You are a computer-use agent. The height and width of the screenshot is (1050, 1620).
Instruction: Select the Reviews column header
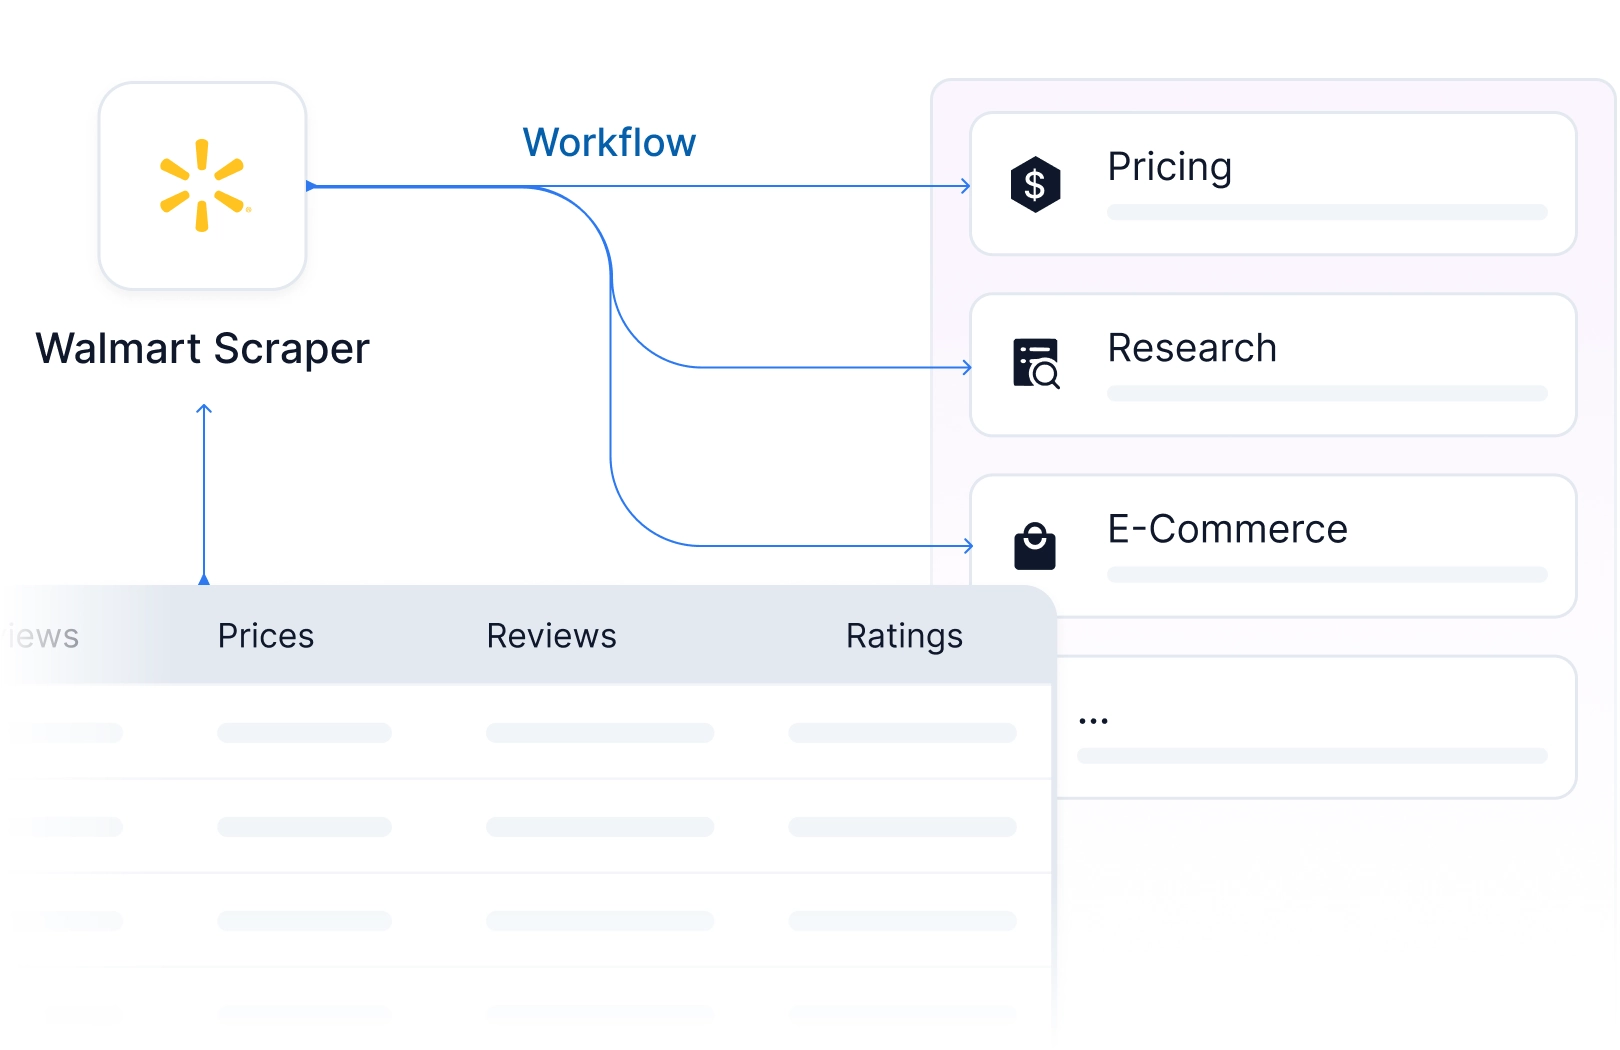coord(551,636)
